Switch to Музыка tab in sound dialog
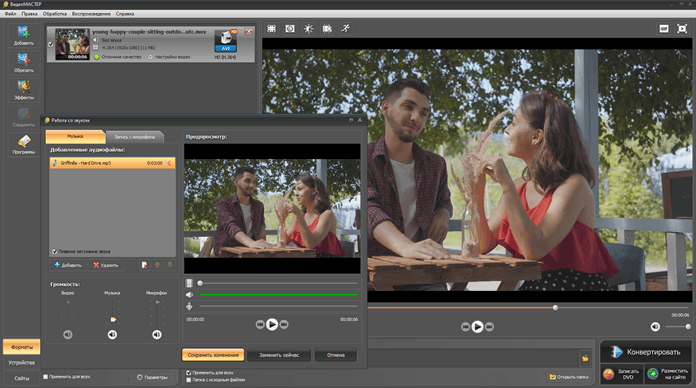Viewport: 696px width, 388px height. click(x=75, y=136)
